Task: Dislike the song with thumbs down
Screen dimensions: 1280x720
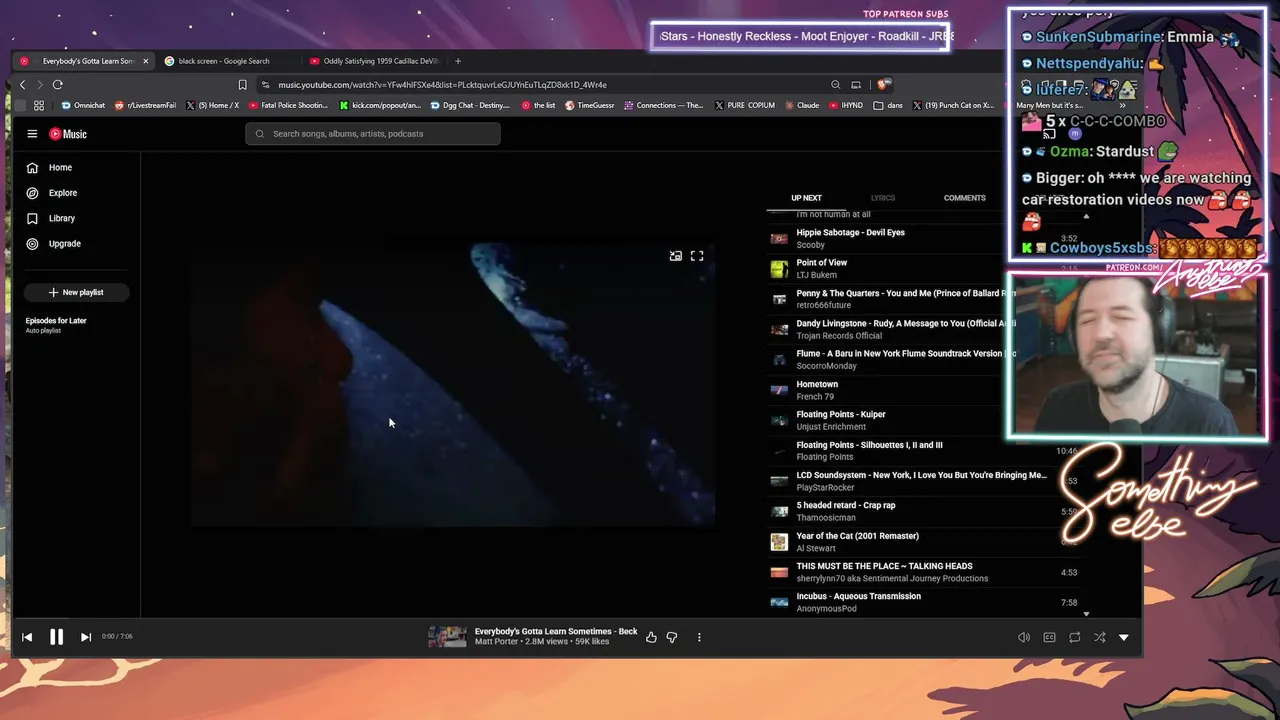Action: coord(672,637)
